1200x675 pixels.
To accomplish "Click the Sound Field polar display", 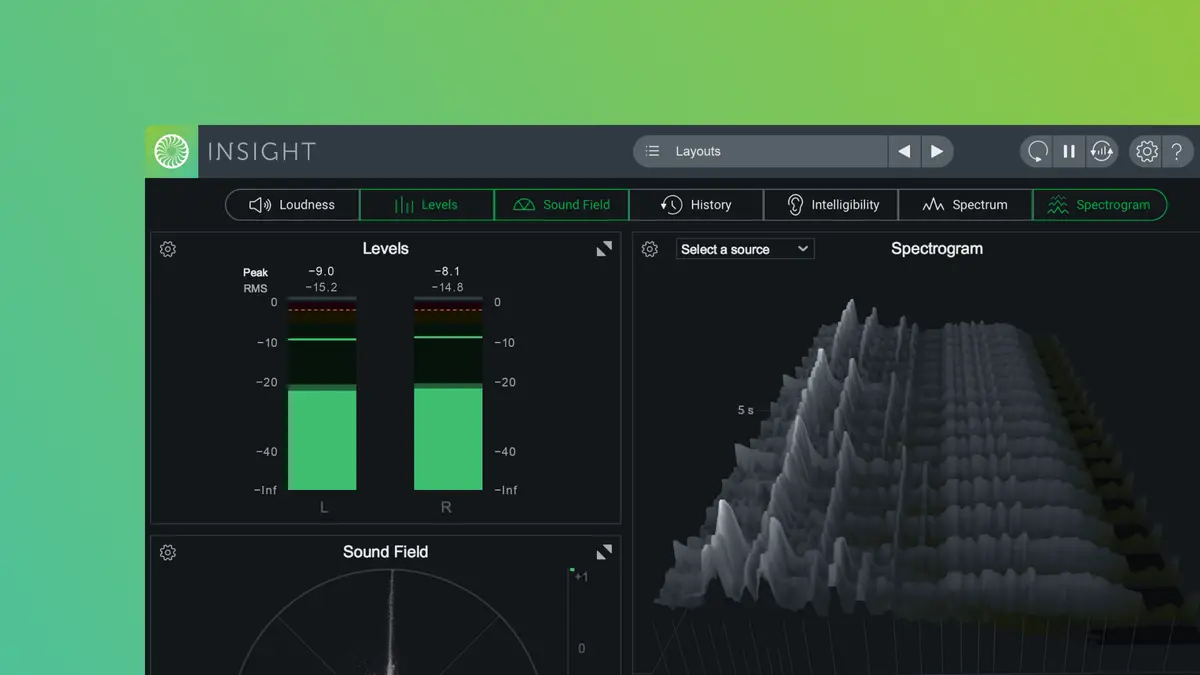I will [390, 622].
